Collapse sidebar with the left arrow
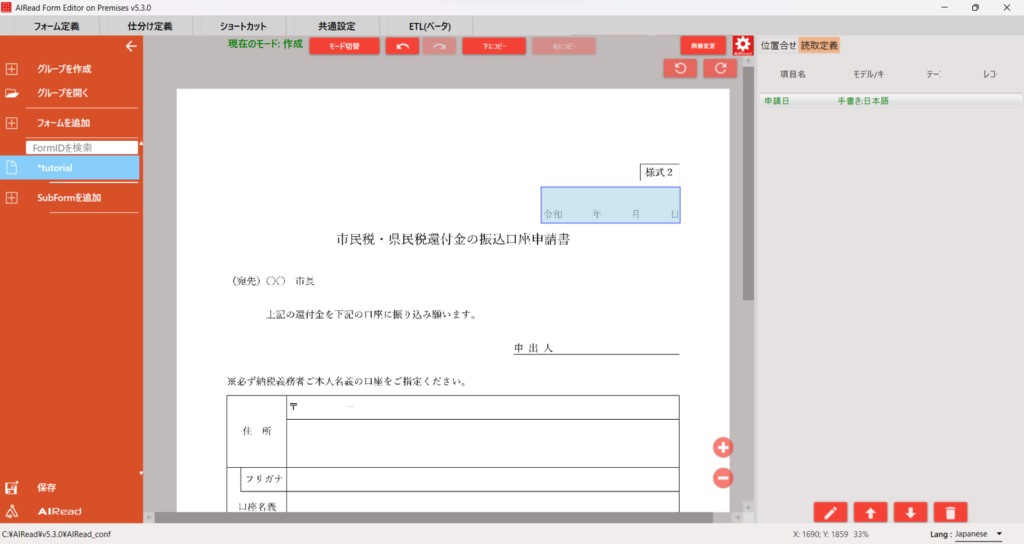Image resolution: width=1024 pixels, height=544 pixels. (x=130, y=46)
